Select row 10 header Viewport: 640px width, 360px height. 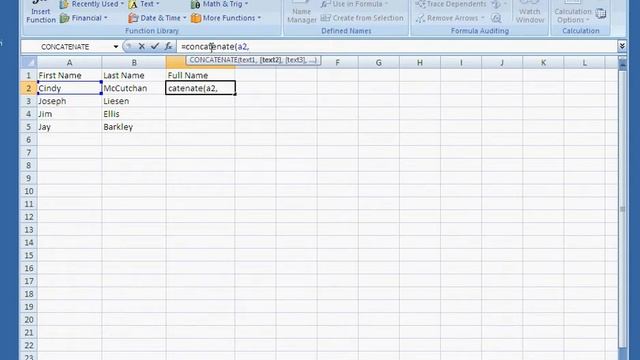29,191
